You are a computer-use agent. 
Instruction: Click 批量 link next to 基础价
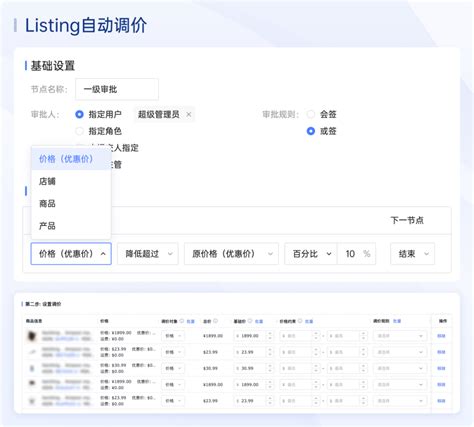[x=259, y=321]
